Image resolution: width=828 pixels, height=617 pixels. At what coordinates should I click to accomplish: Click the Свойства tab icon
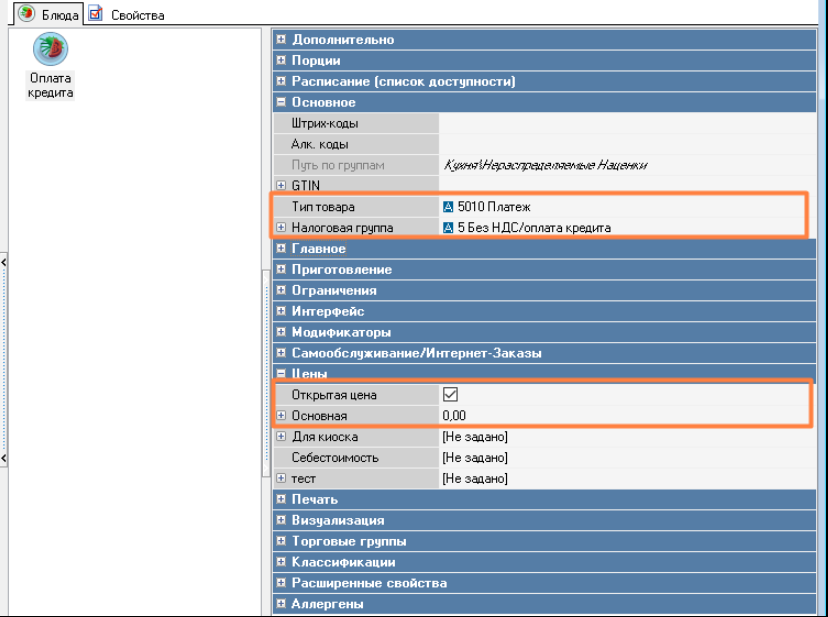(x=95, y=14)
